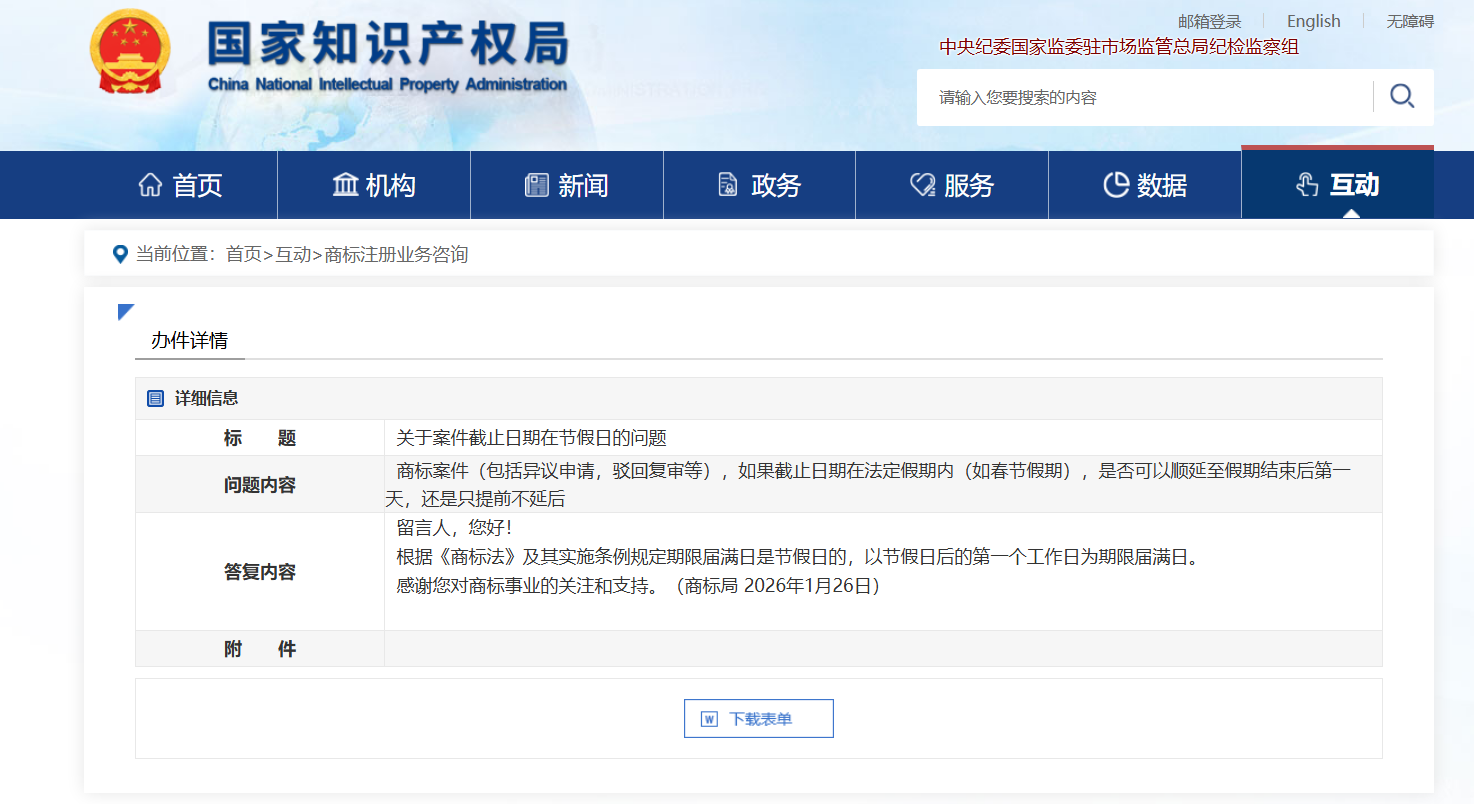Image resolution: width=1474 pixels, height=804 pixels.
Task: Click the blue list icon beside 详细信息
Action: (x=155, y=399)
